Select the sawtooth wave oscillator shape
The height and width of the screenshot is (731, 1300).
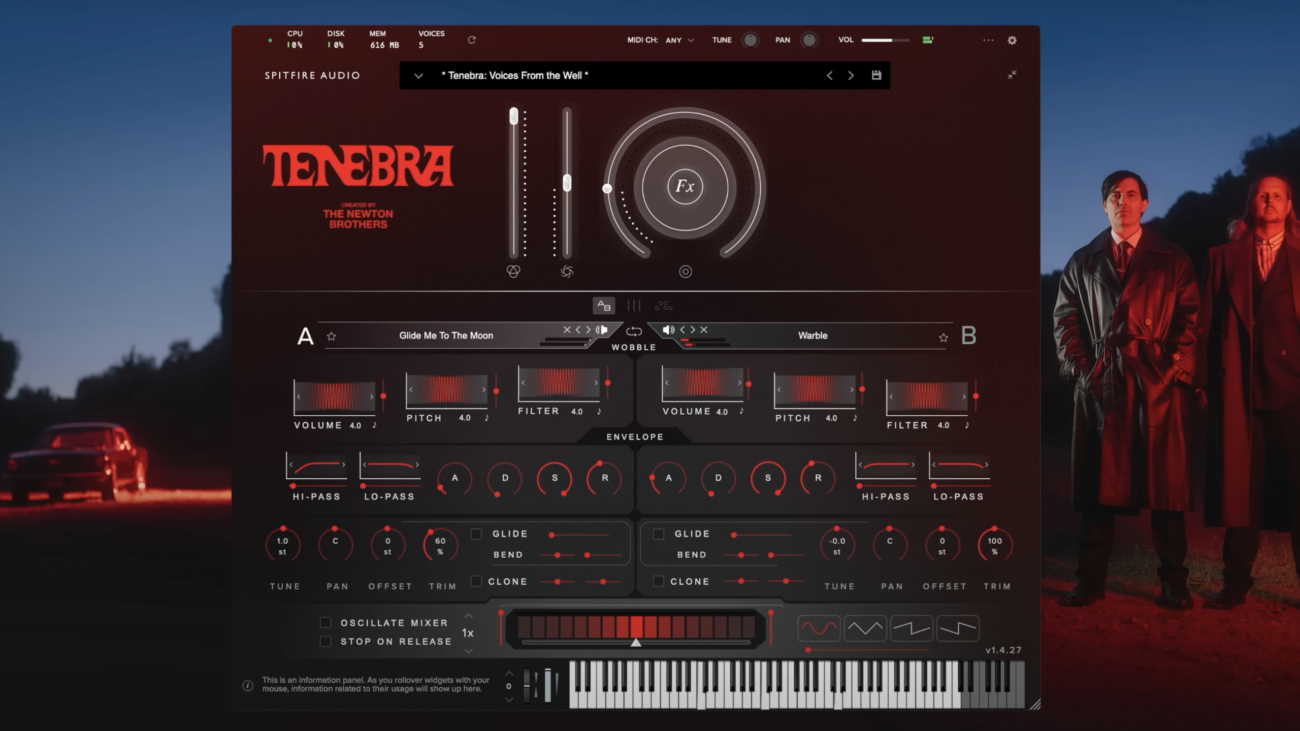point(911,628)
